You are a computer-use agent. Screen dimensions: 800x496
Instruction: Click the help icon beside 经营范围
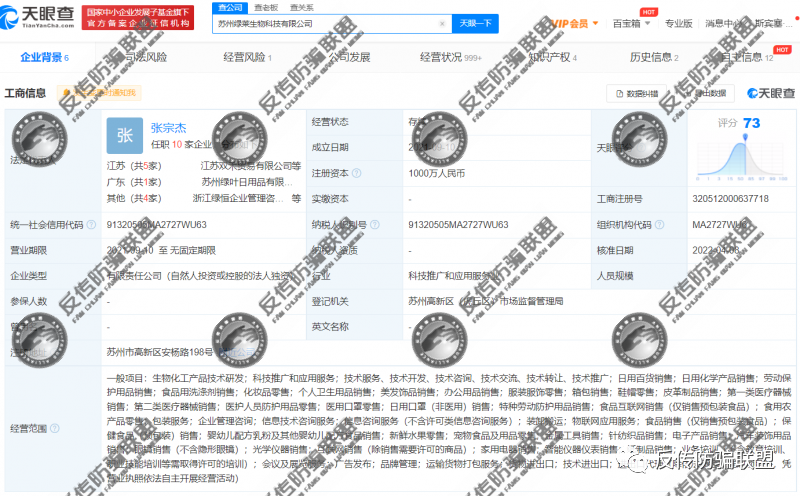[55, 428]
